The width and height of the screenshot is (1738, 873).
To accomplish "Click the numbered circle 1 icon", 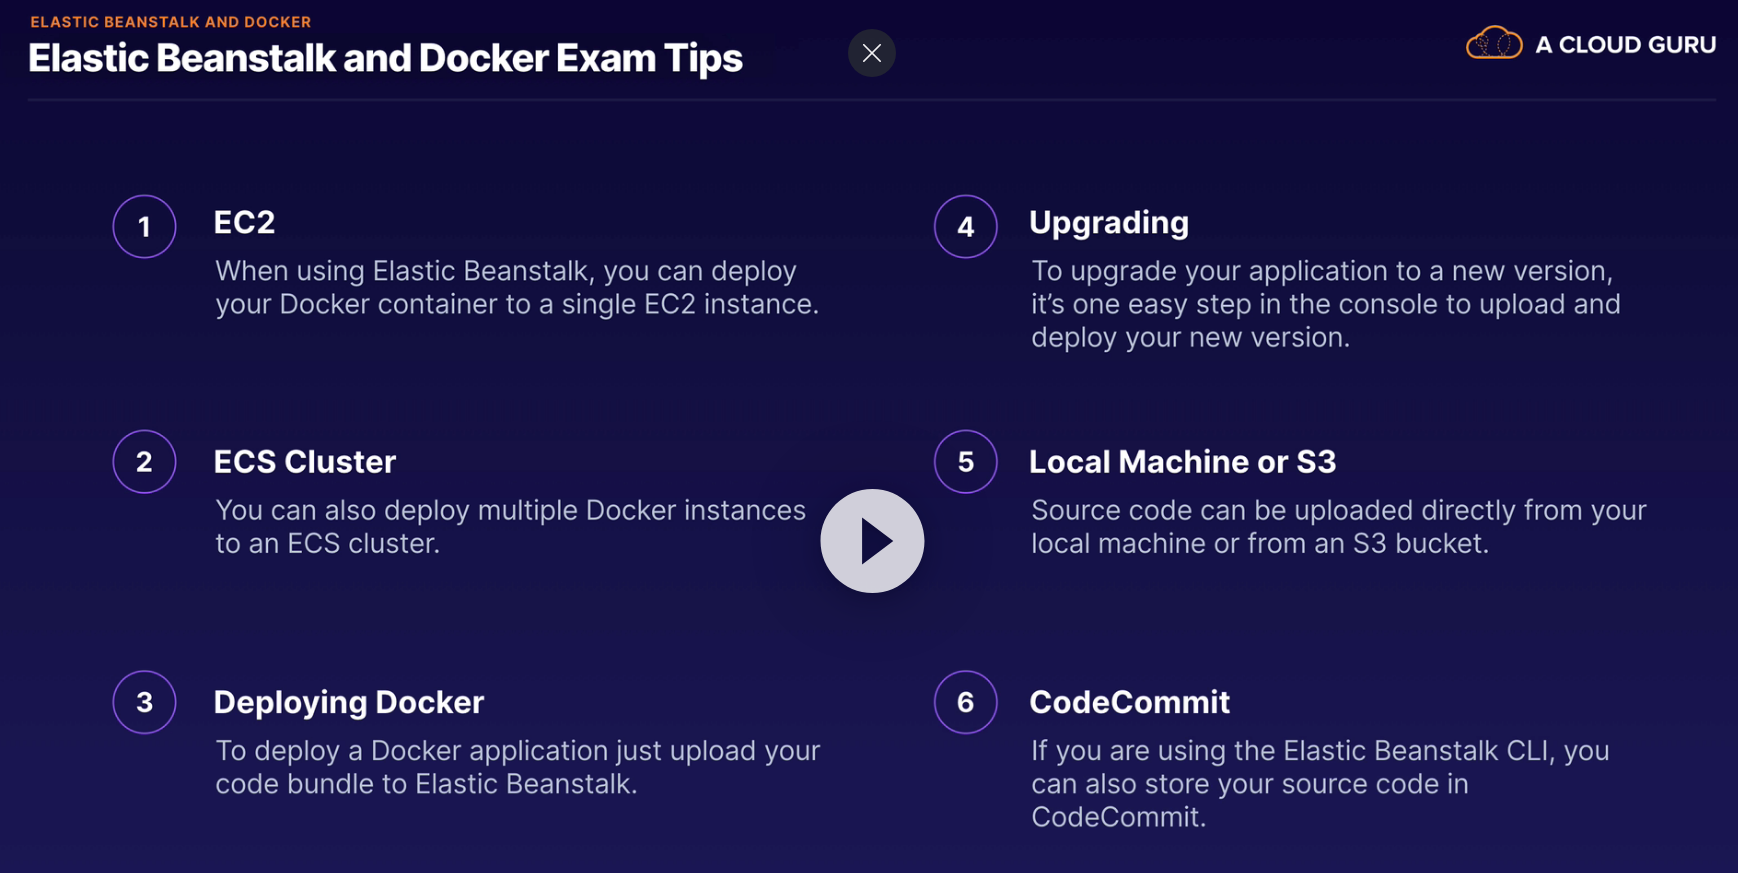I will (x=144, y=226).
